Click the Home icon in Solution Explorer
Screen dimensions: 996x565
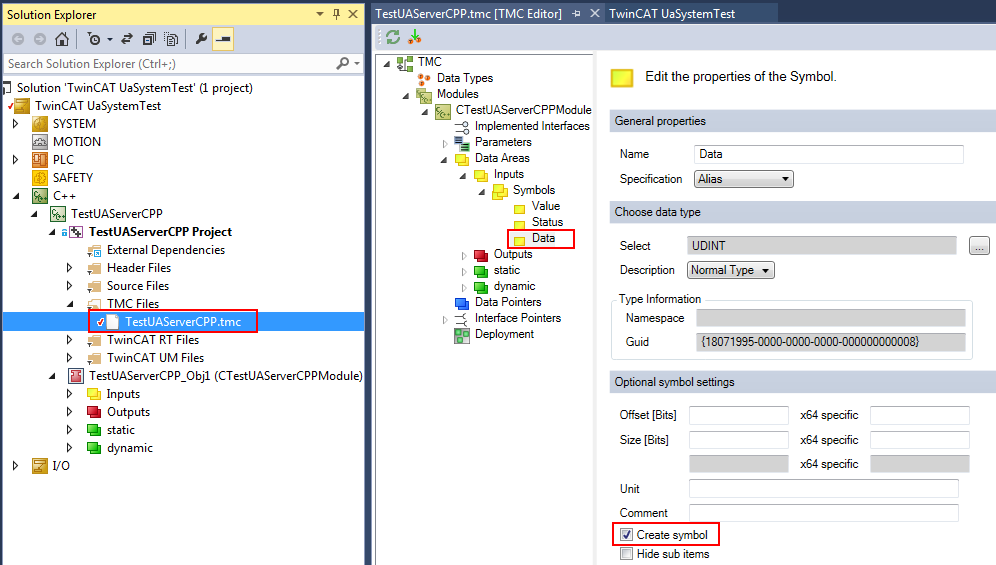[x=62, y=39]
